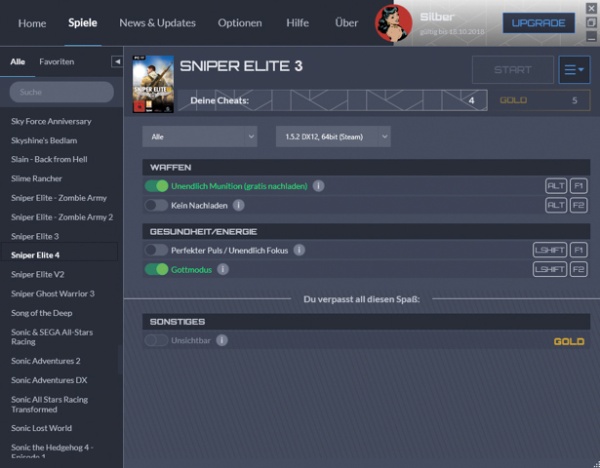Select Song of the Deep
Image resolution: width=600 pixels, height=468 pixels.
42,313
